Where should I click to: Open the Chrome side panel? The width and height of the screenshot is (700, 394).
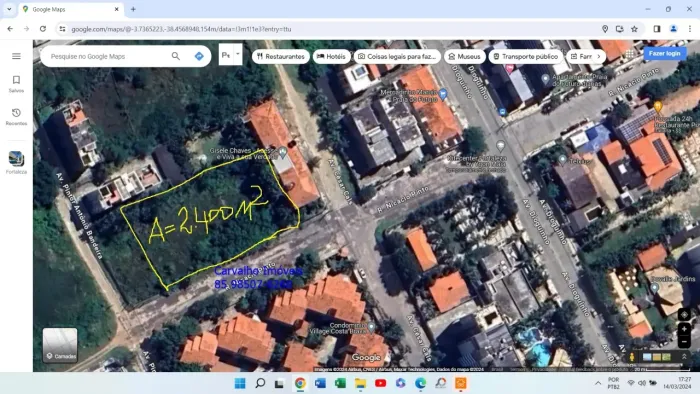pyautogui.click(x=657, y=29)
